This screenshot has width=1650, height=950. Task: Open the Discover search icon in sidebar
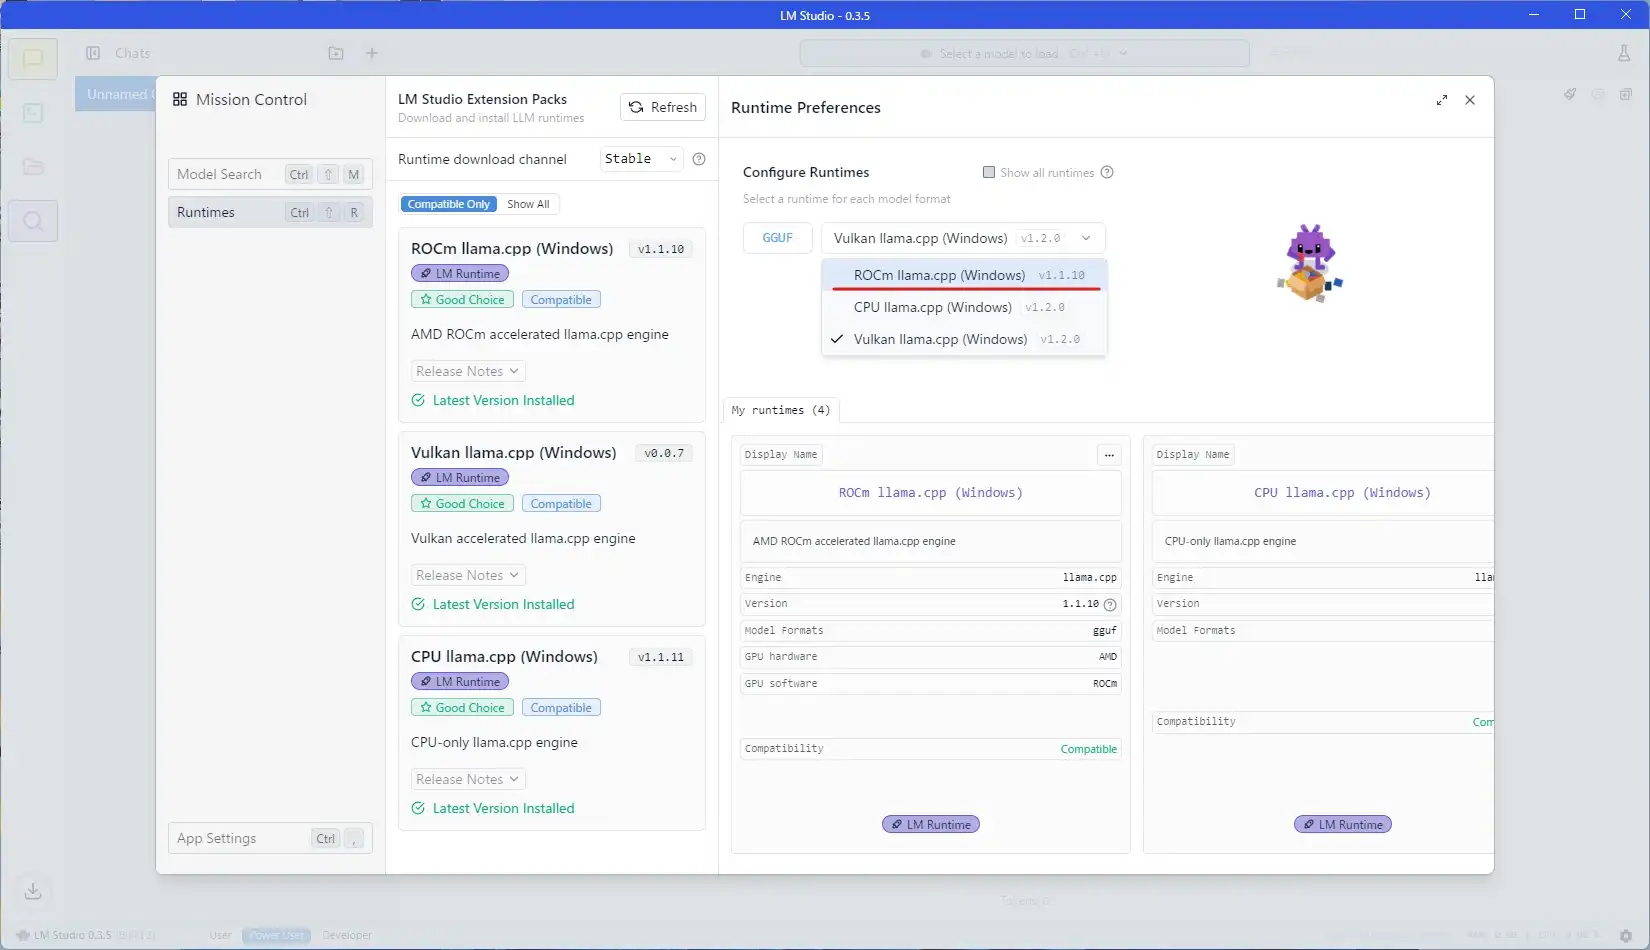pos(33,221)
